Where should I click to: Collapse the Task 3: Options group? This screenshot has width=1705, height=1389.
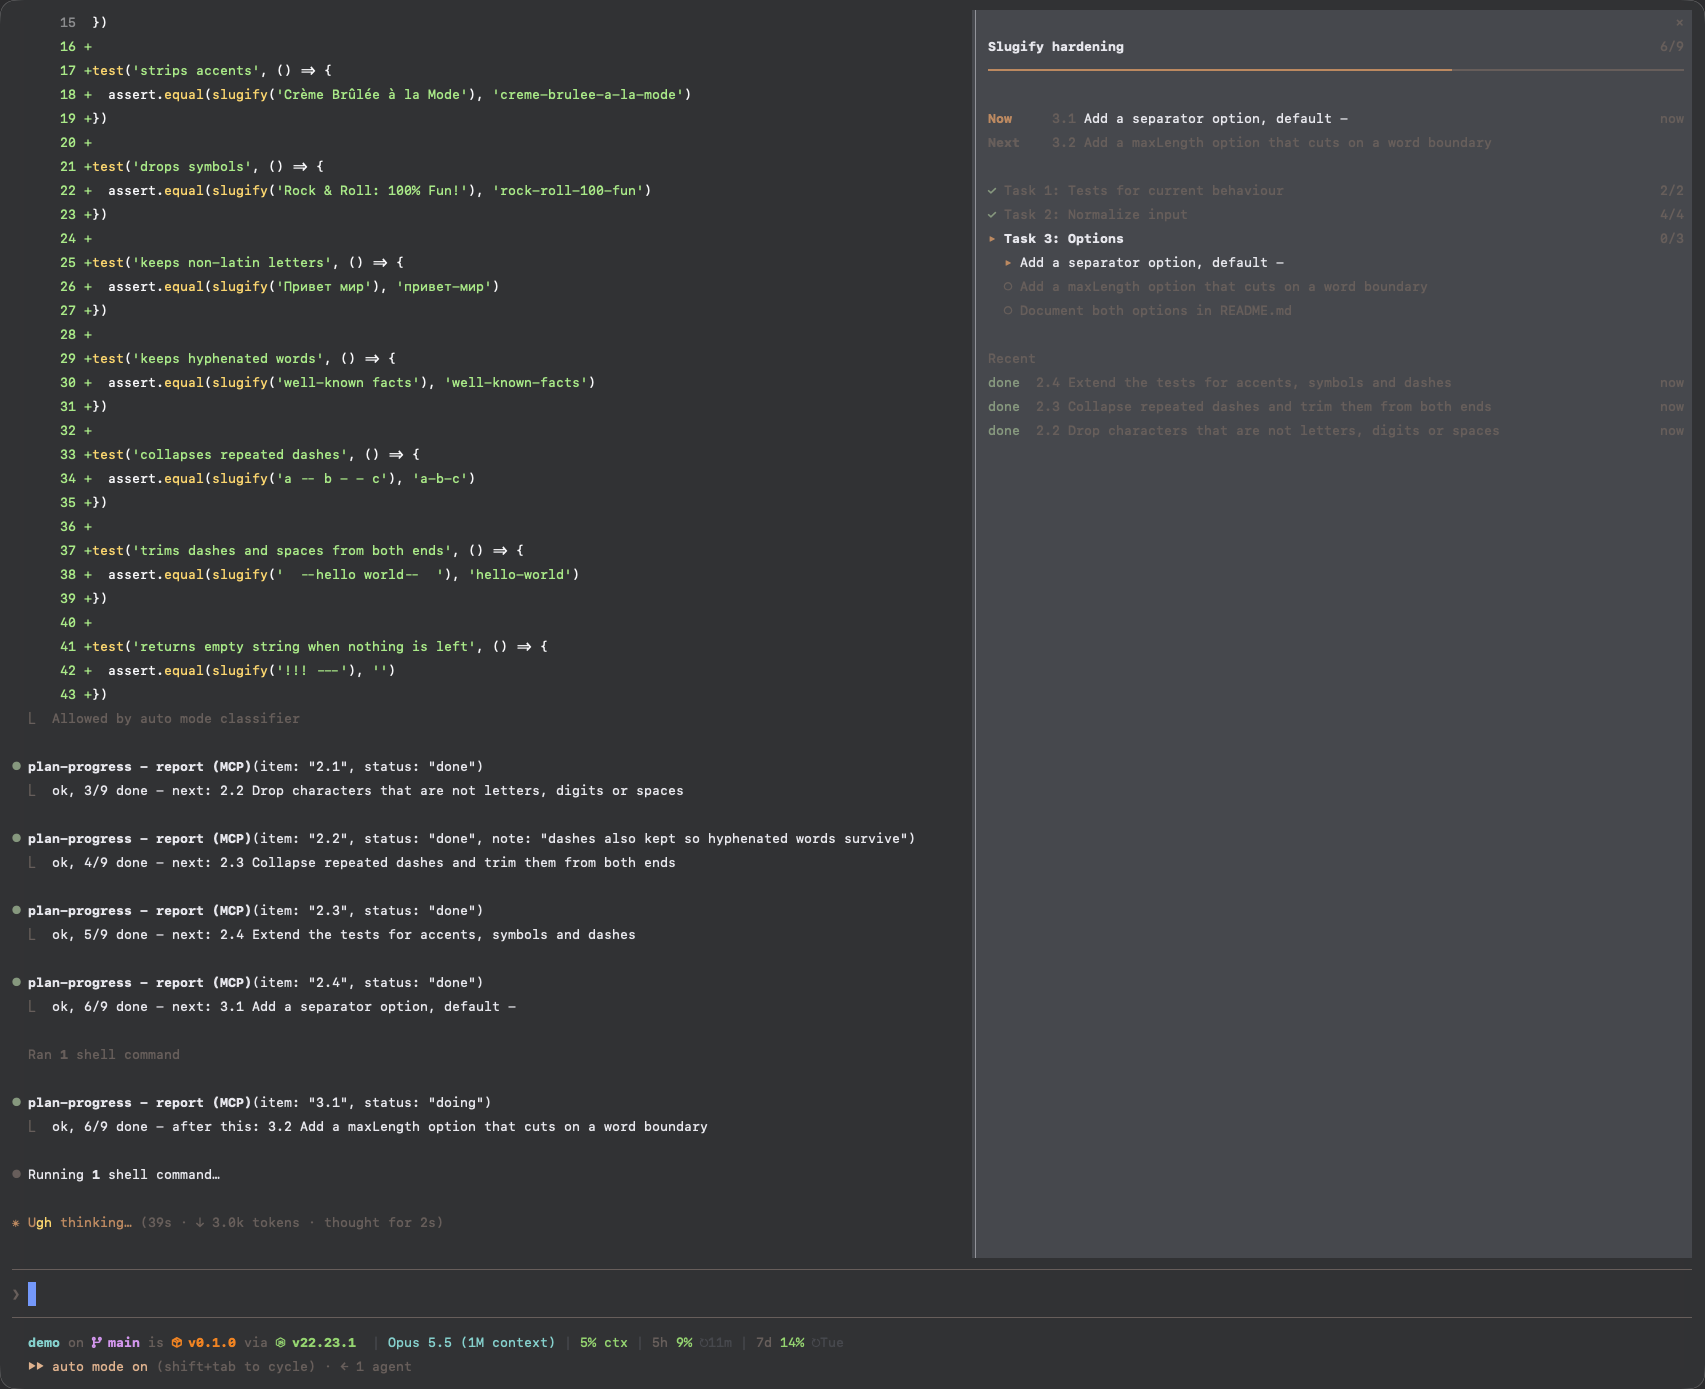[x=992, y=239]
